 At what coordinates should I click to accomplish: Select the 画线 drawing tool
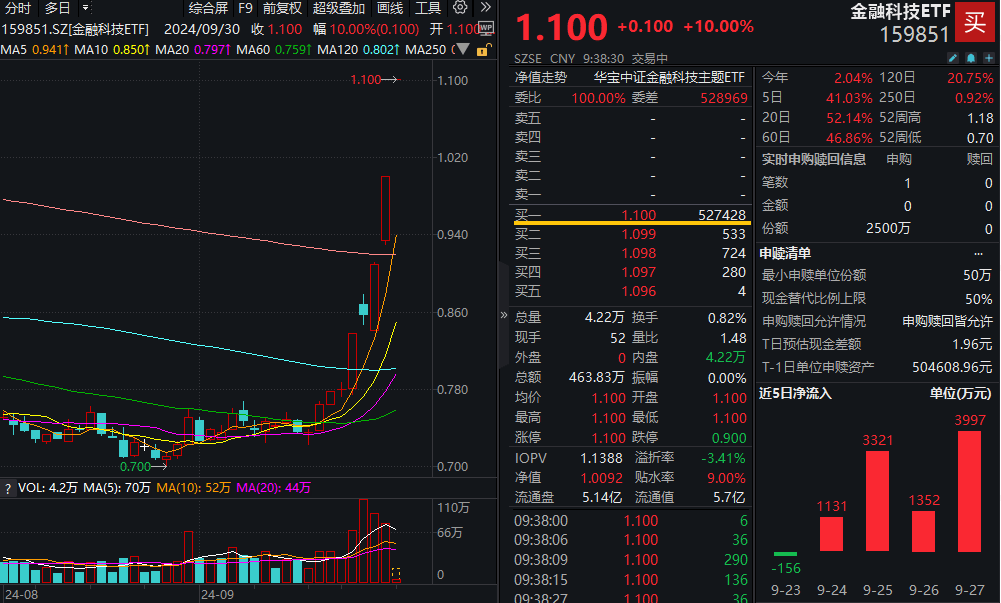[x=389, y=7]
